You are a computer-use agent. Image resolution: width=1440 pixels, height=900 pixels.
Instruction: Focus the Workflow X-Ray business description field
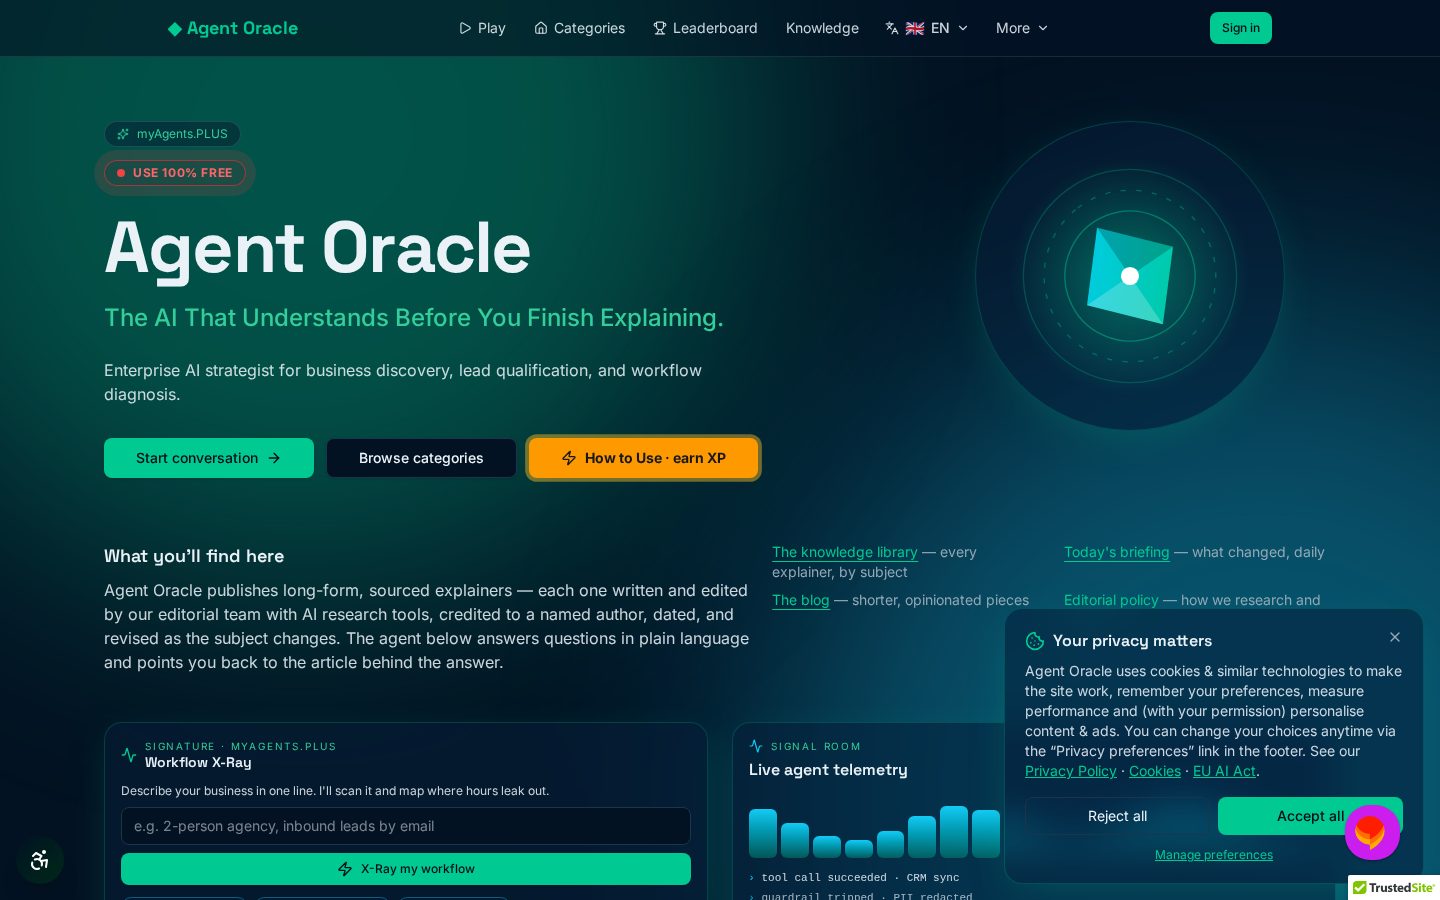tap(406, 826)
